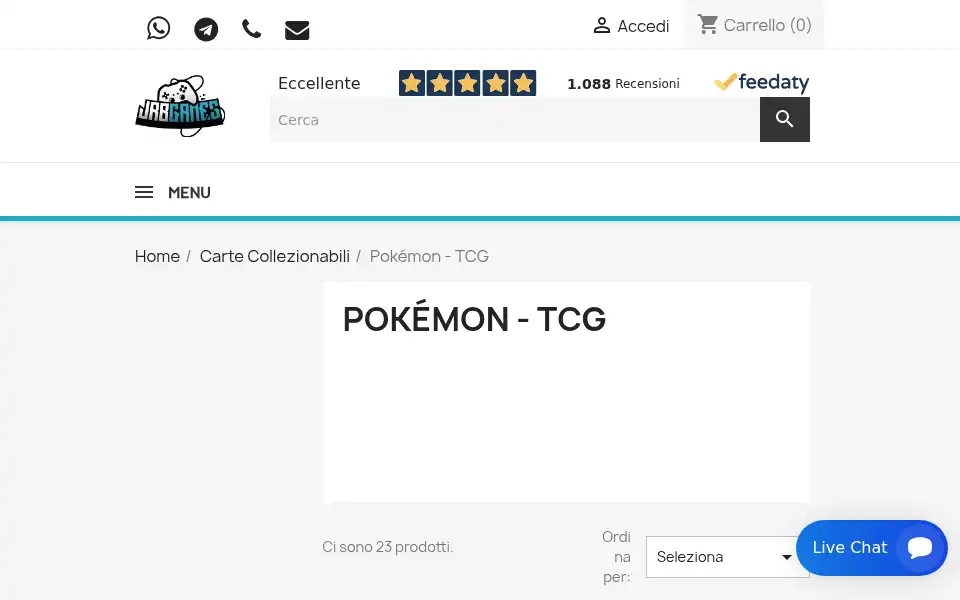Click Pokémon - TCG breadcrumb text
This screenshot has width=960, height=600.
[x=429, y=256]
